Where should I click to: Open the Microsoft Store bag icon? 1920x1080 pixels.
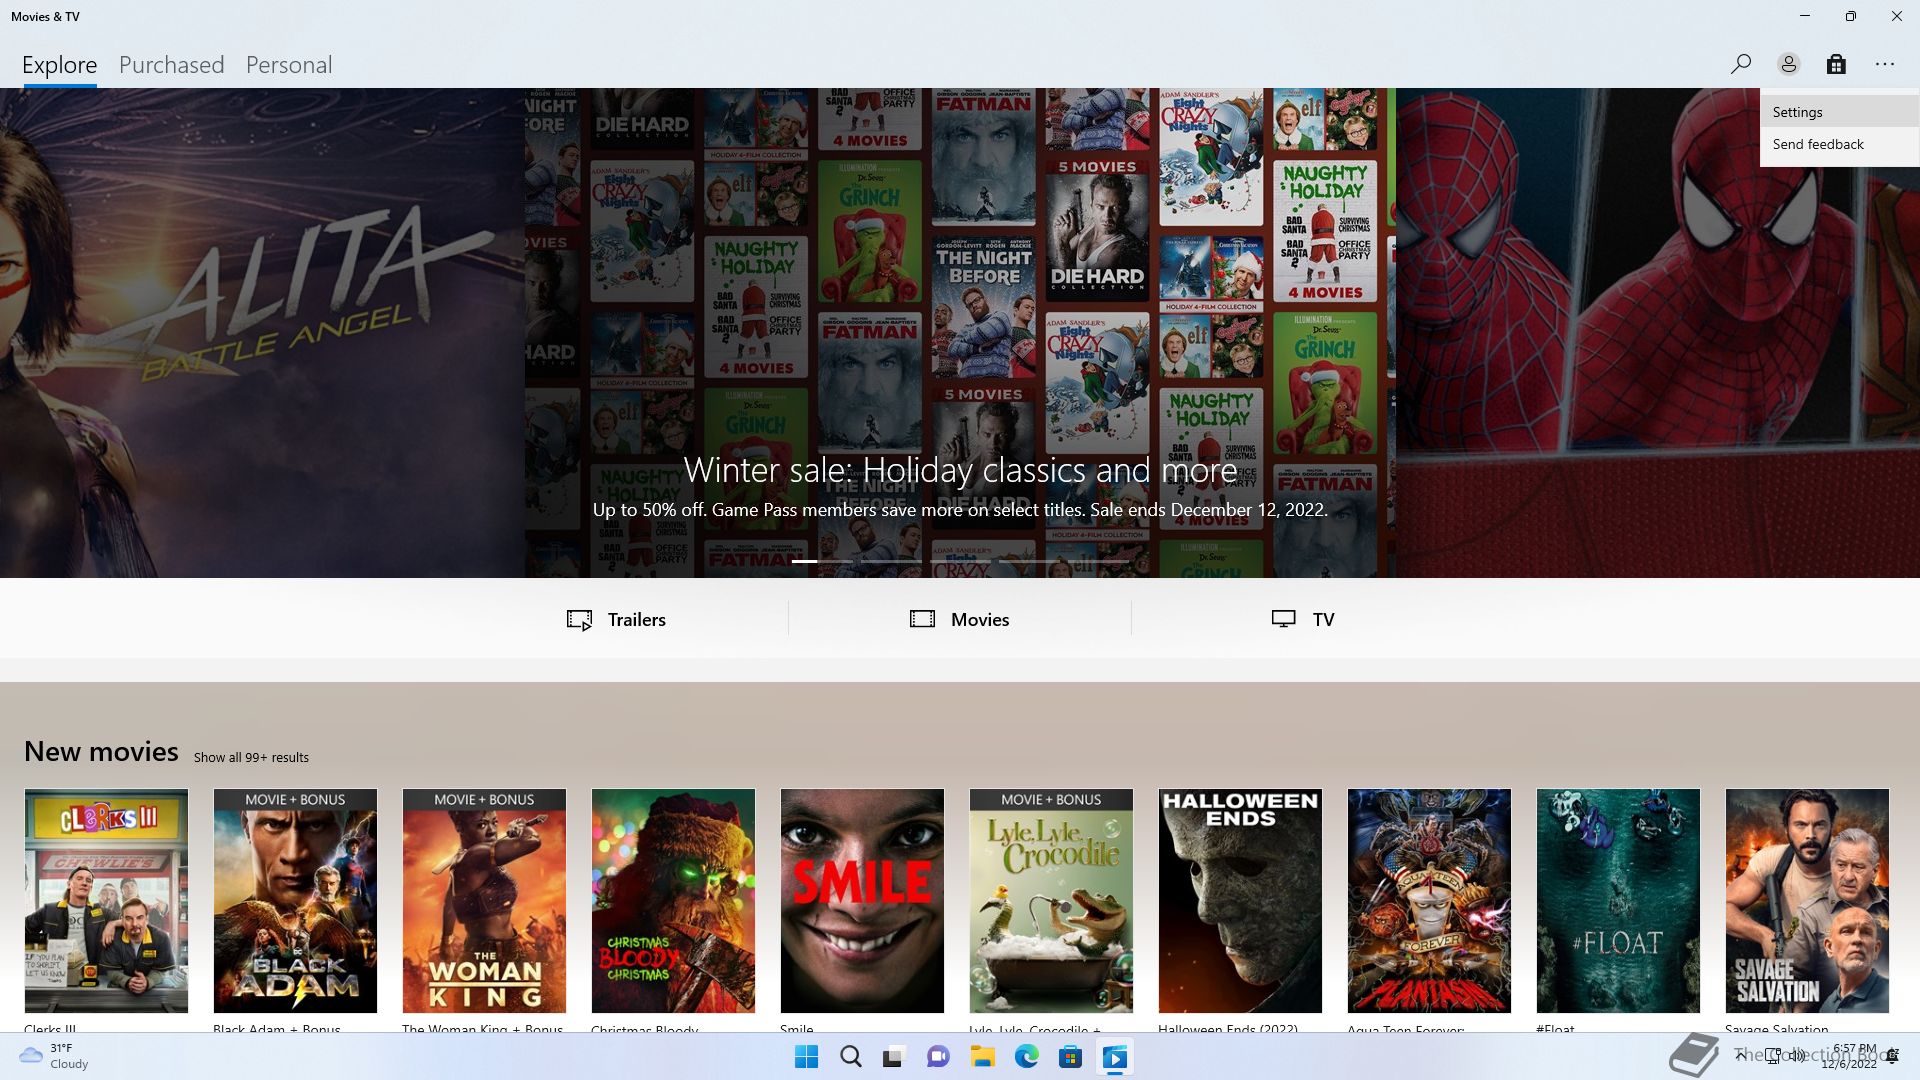point(1836,64)
